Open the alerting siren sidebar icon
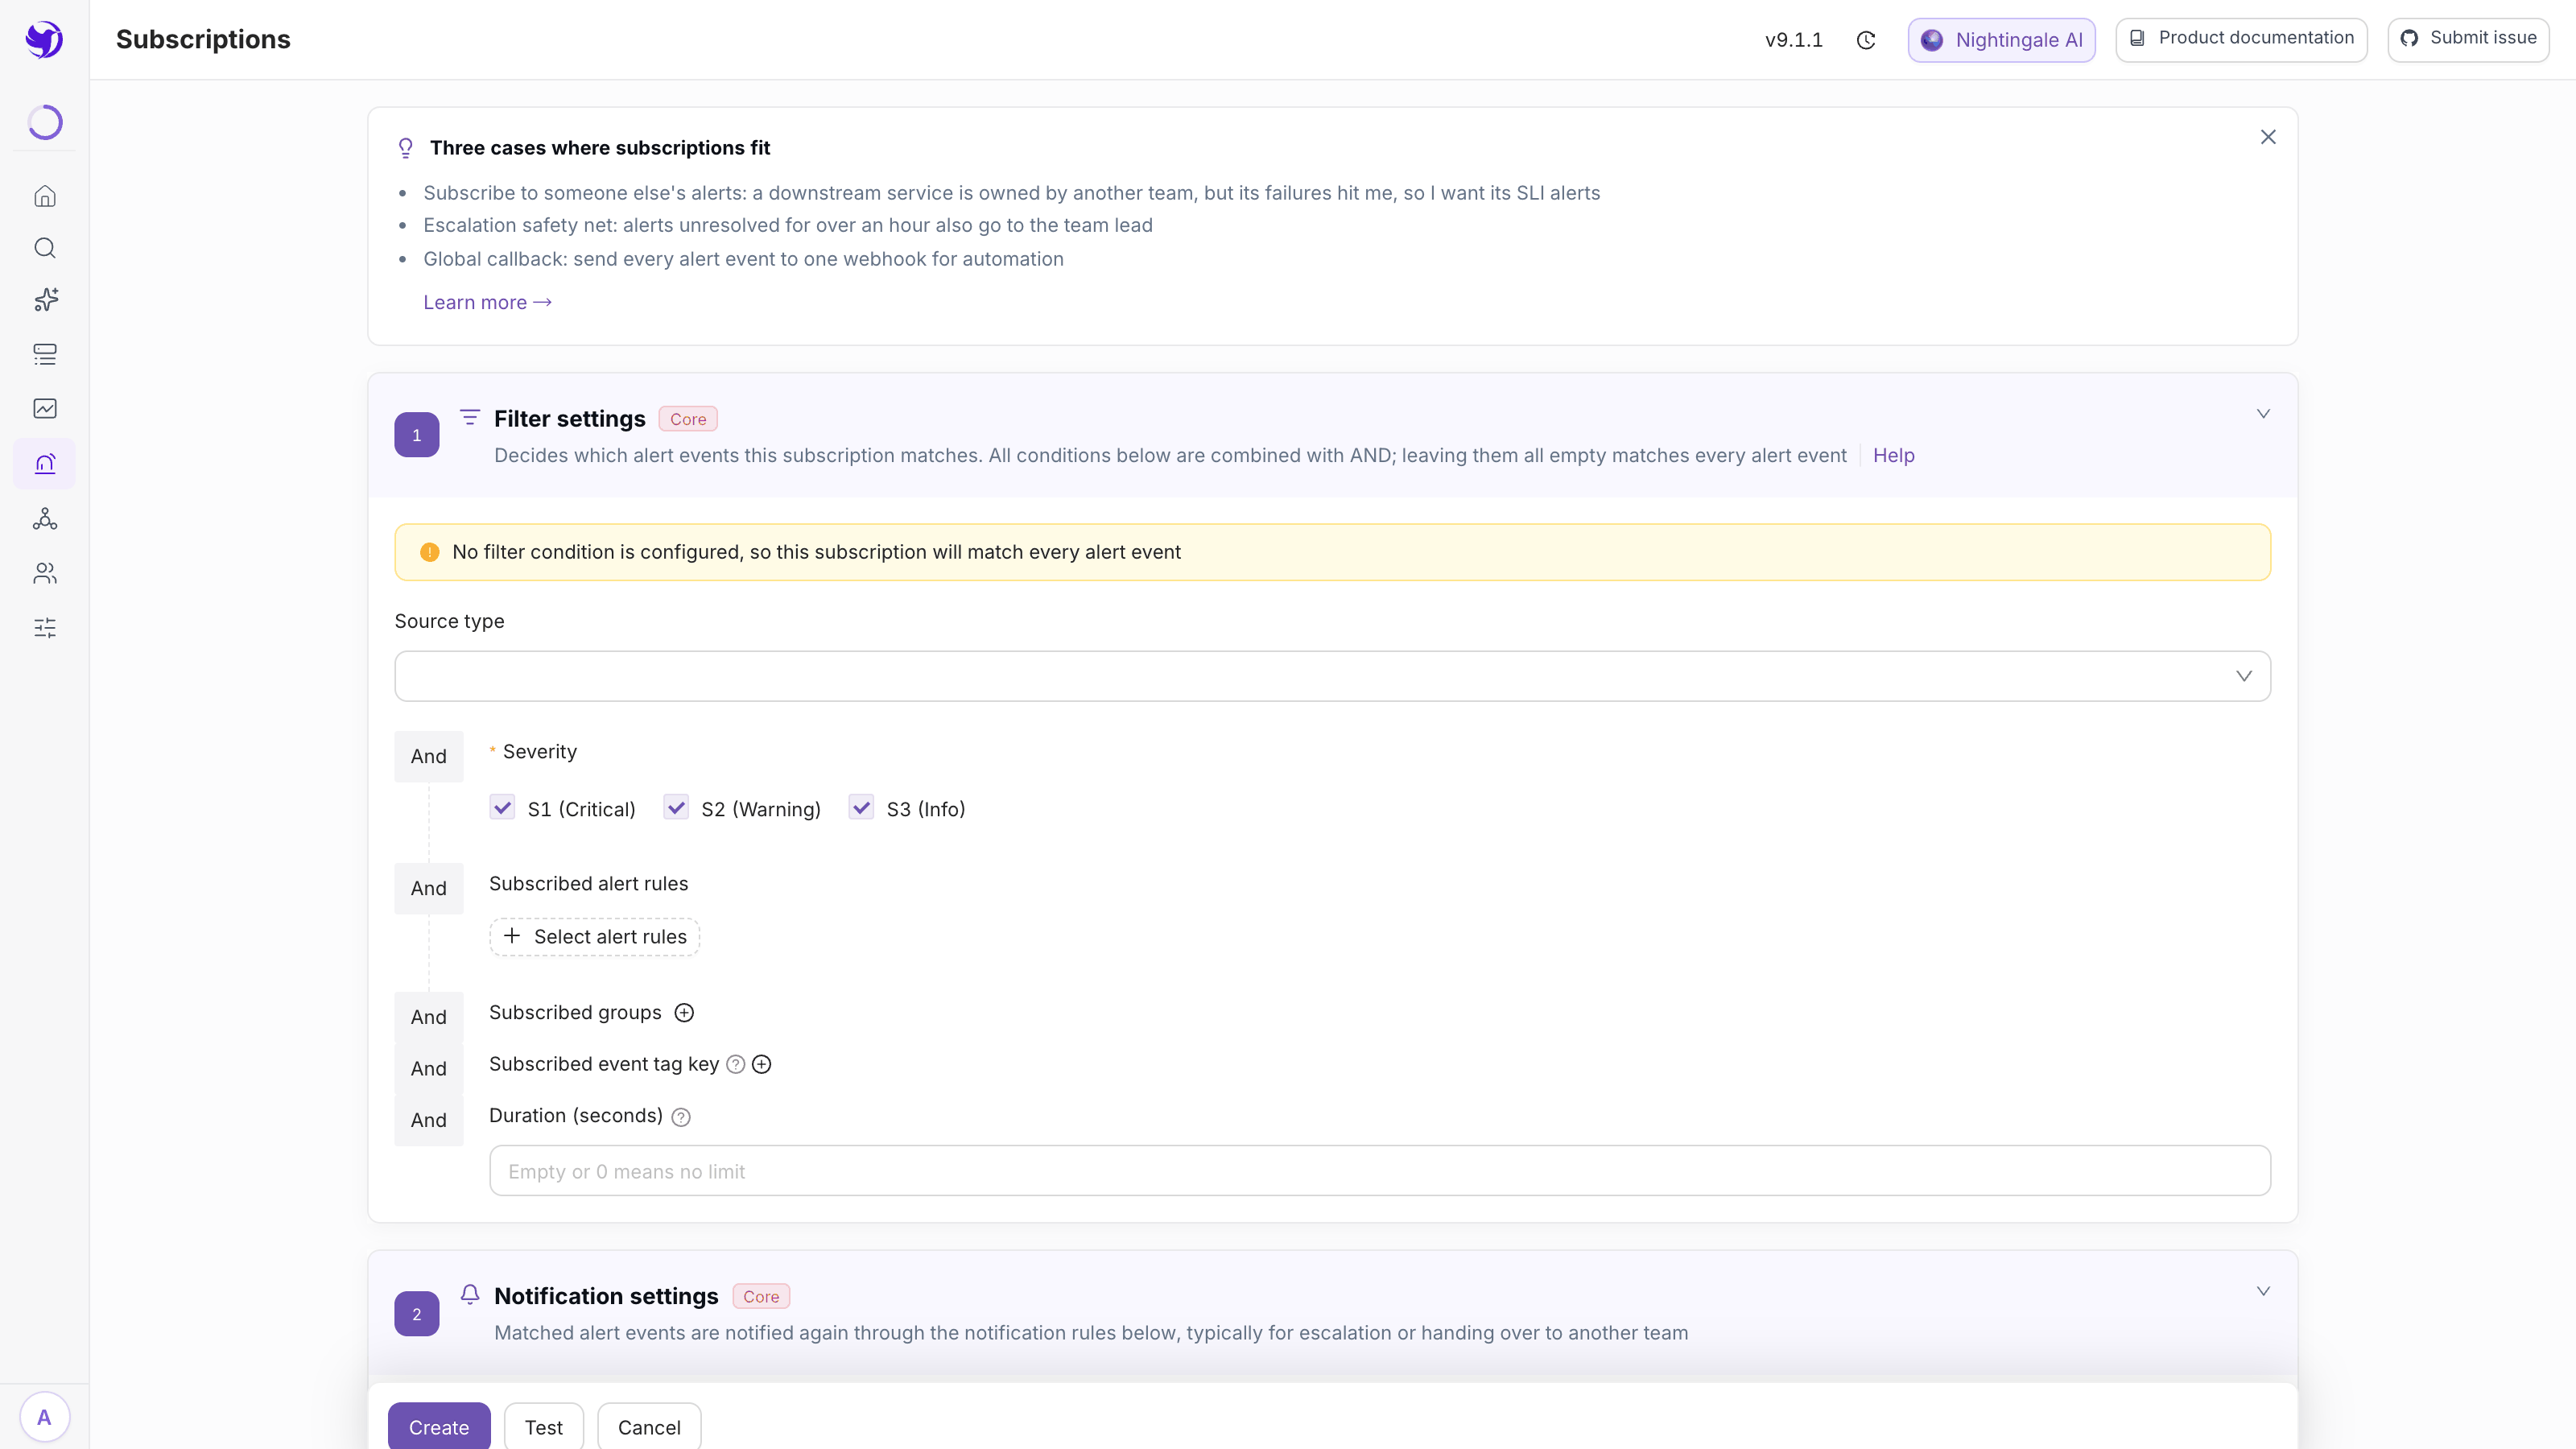 coord(45,464)
